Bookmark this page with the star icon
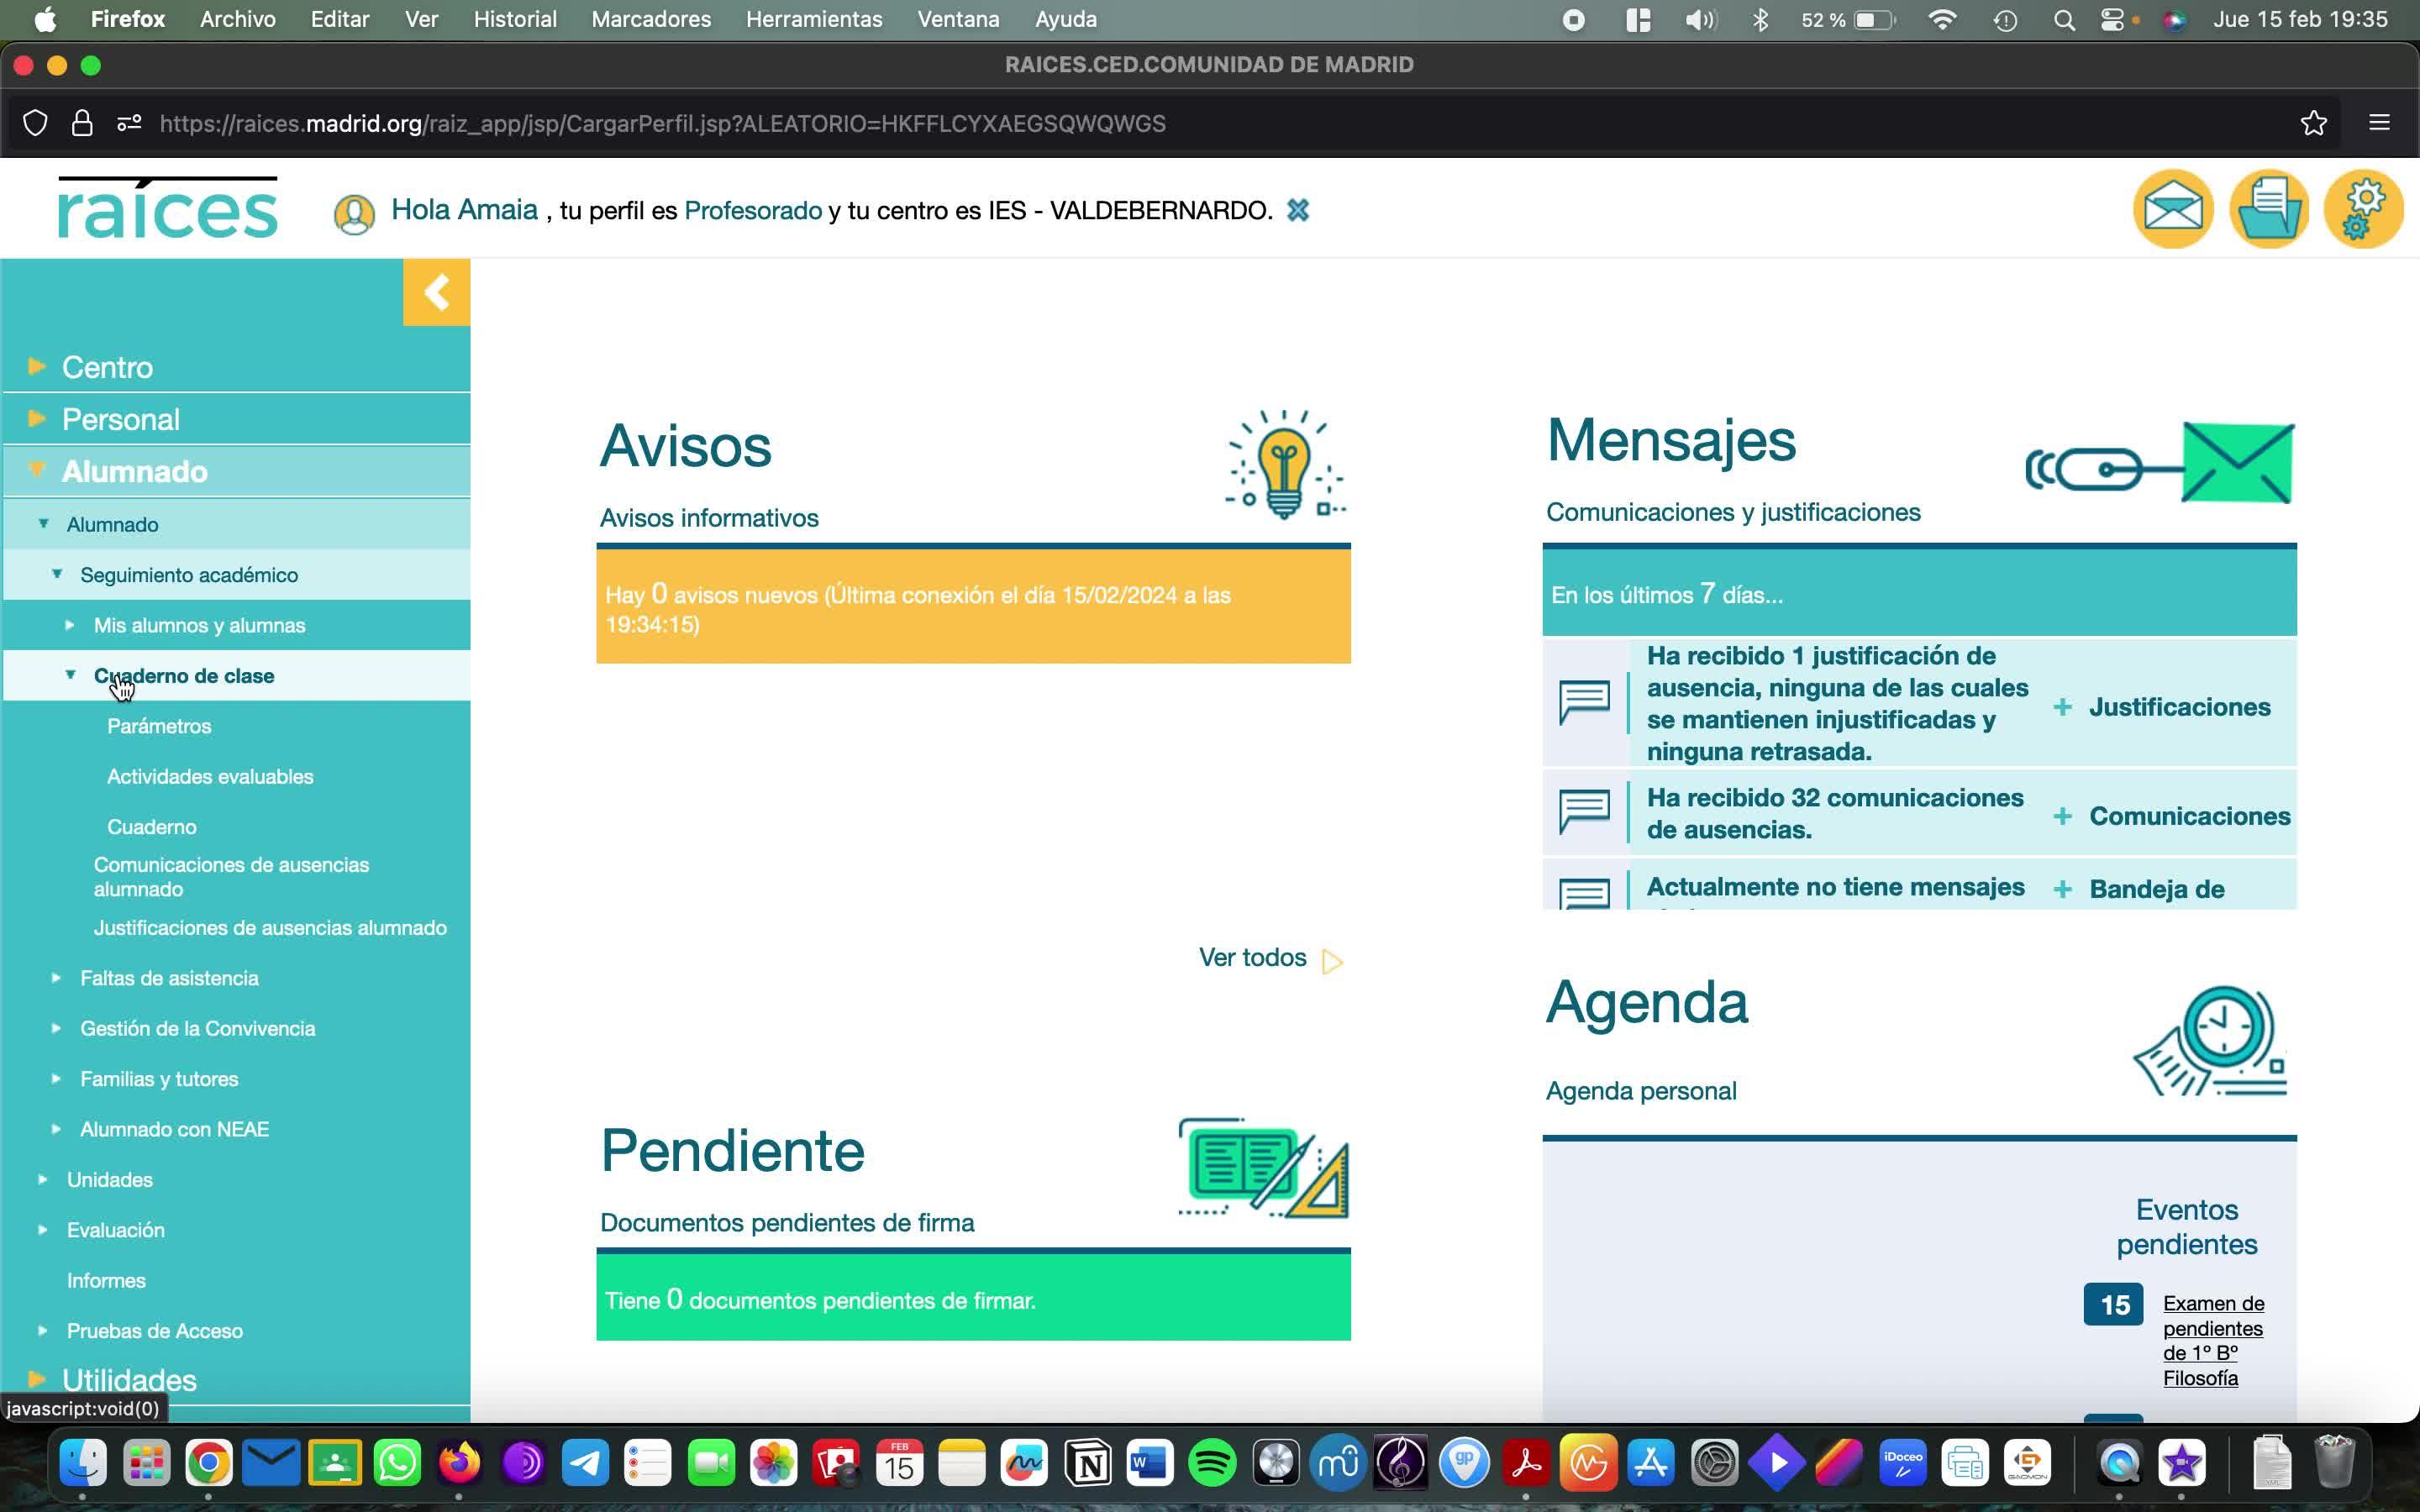Screen dimensions: 2420x1512 tap(2313, 123)
